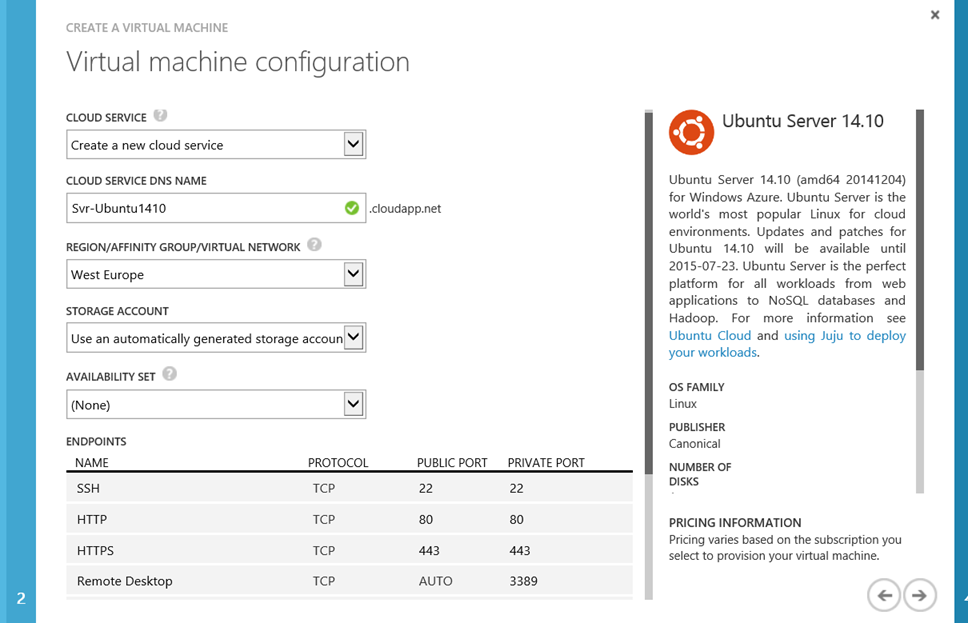This screenshot has height=623, width=968.
Task: Click the HTTPS private port 443 cell
Action: [x=520, y=550]
